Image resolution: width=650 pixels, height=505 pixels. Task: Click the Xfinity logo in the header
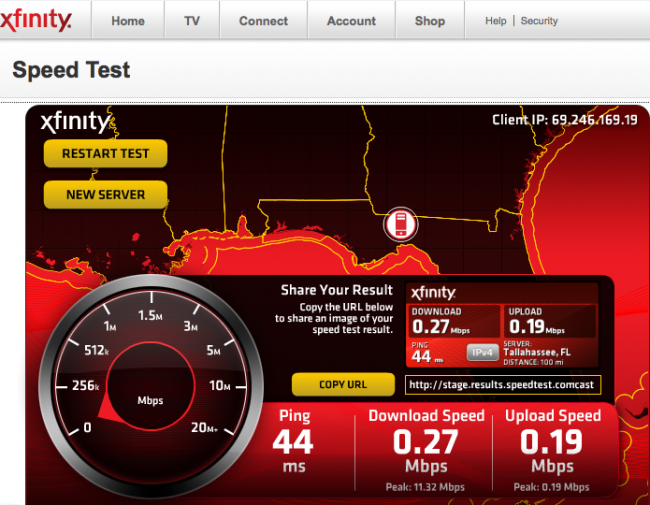[36, 20]
